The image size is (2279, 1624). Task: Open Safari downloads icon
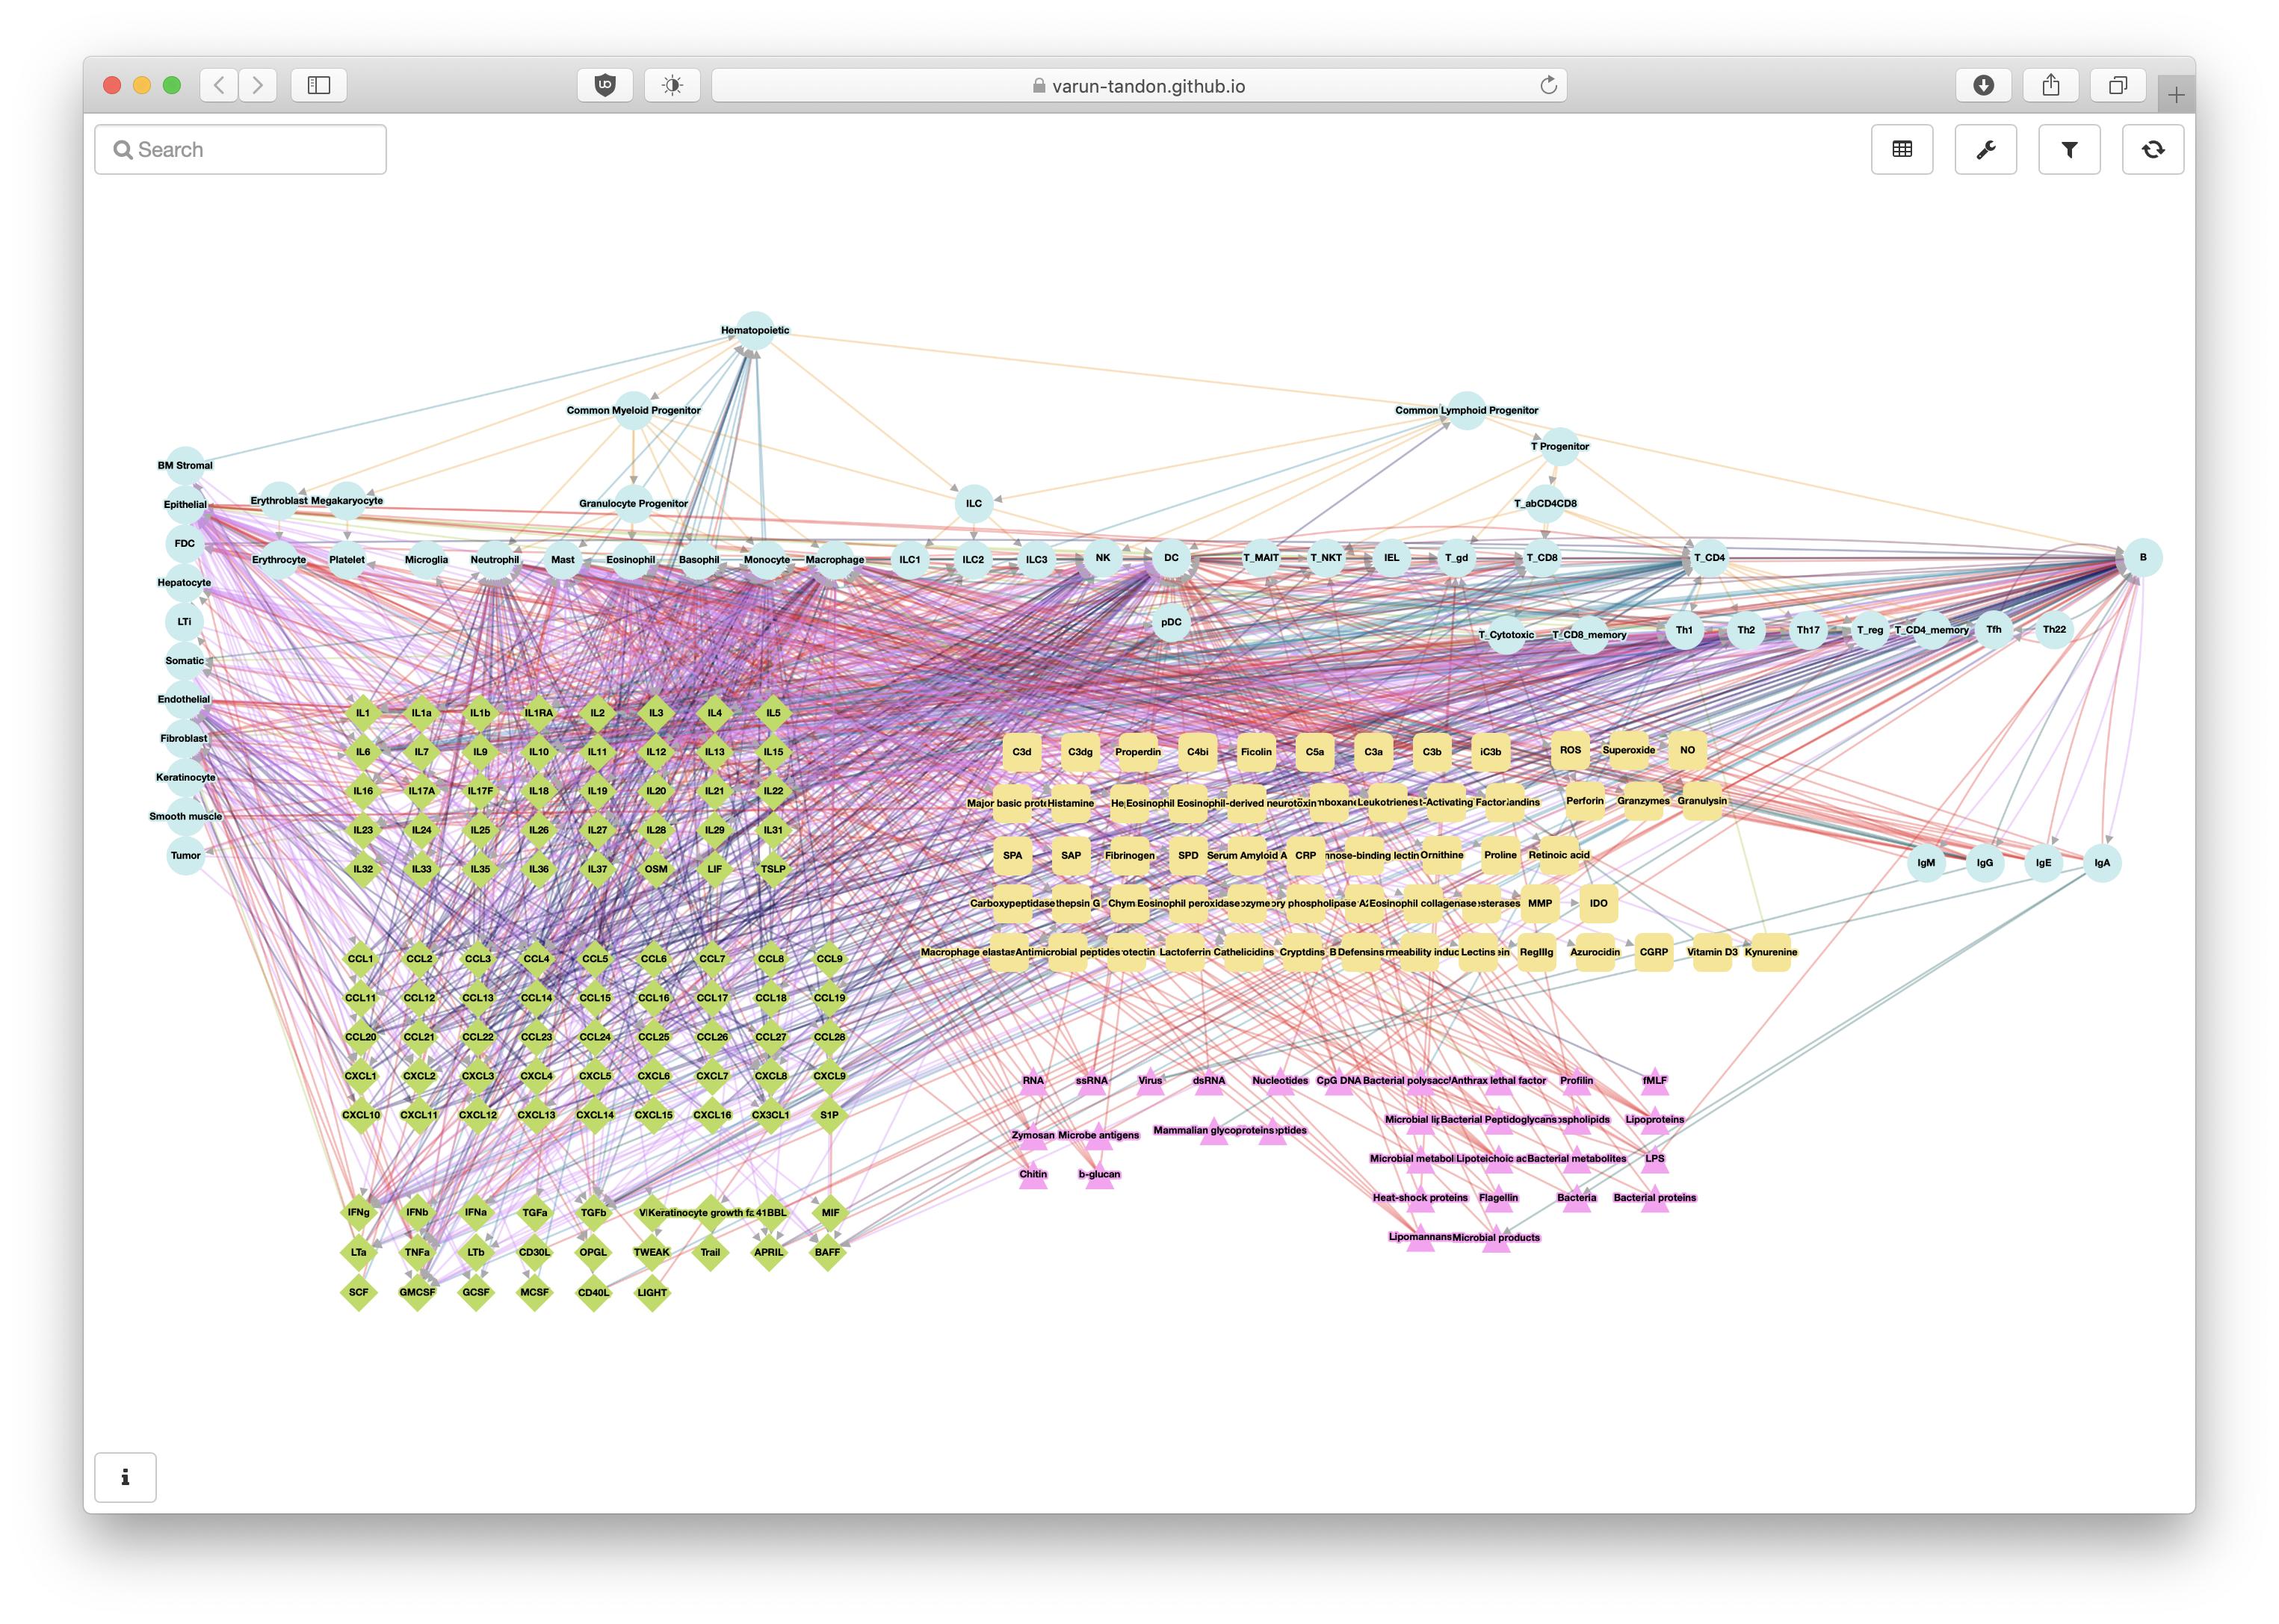[1983, 85]
